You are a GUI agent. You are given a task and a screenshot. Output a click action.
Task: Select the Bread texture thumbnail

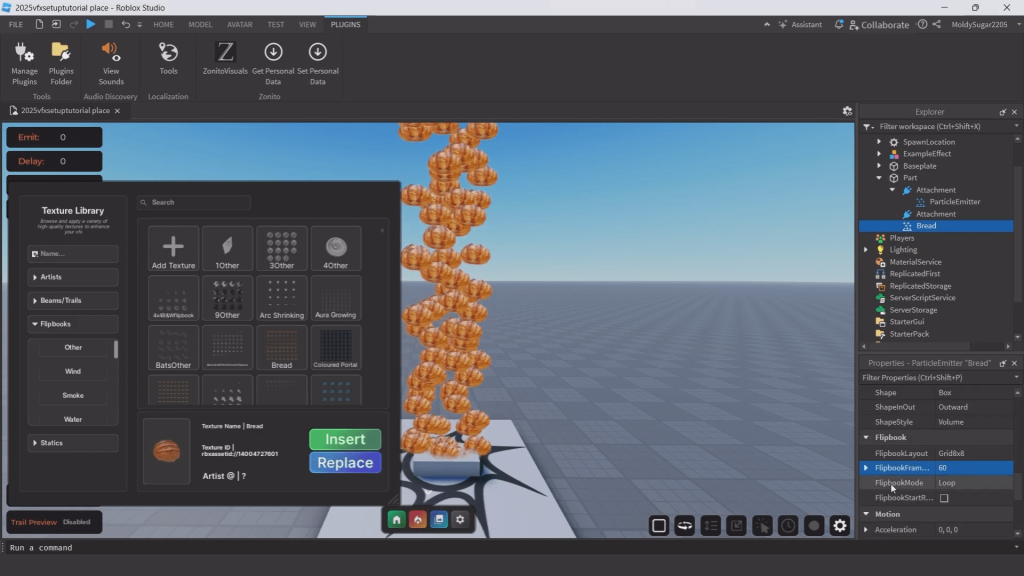[x=281, y=348]
